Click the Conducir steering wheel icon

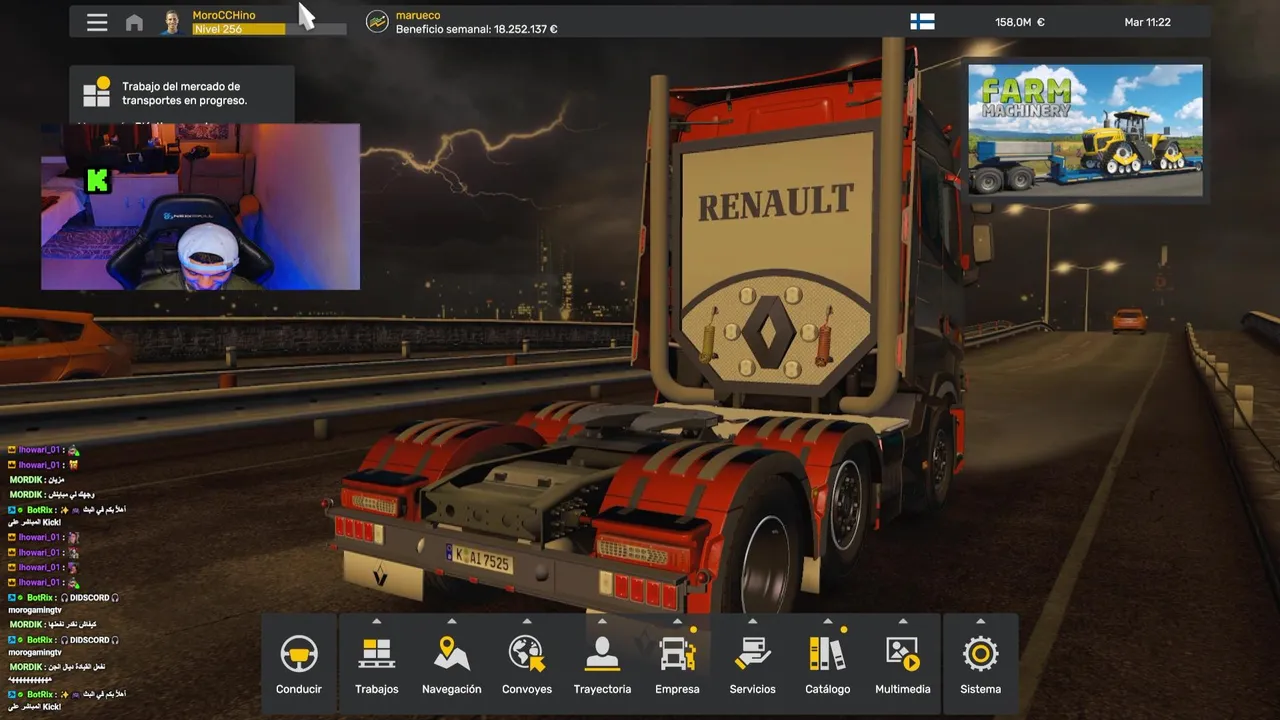click(x=299, y=654)
